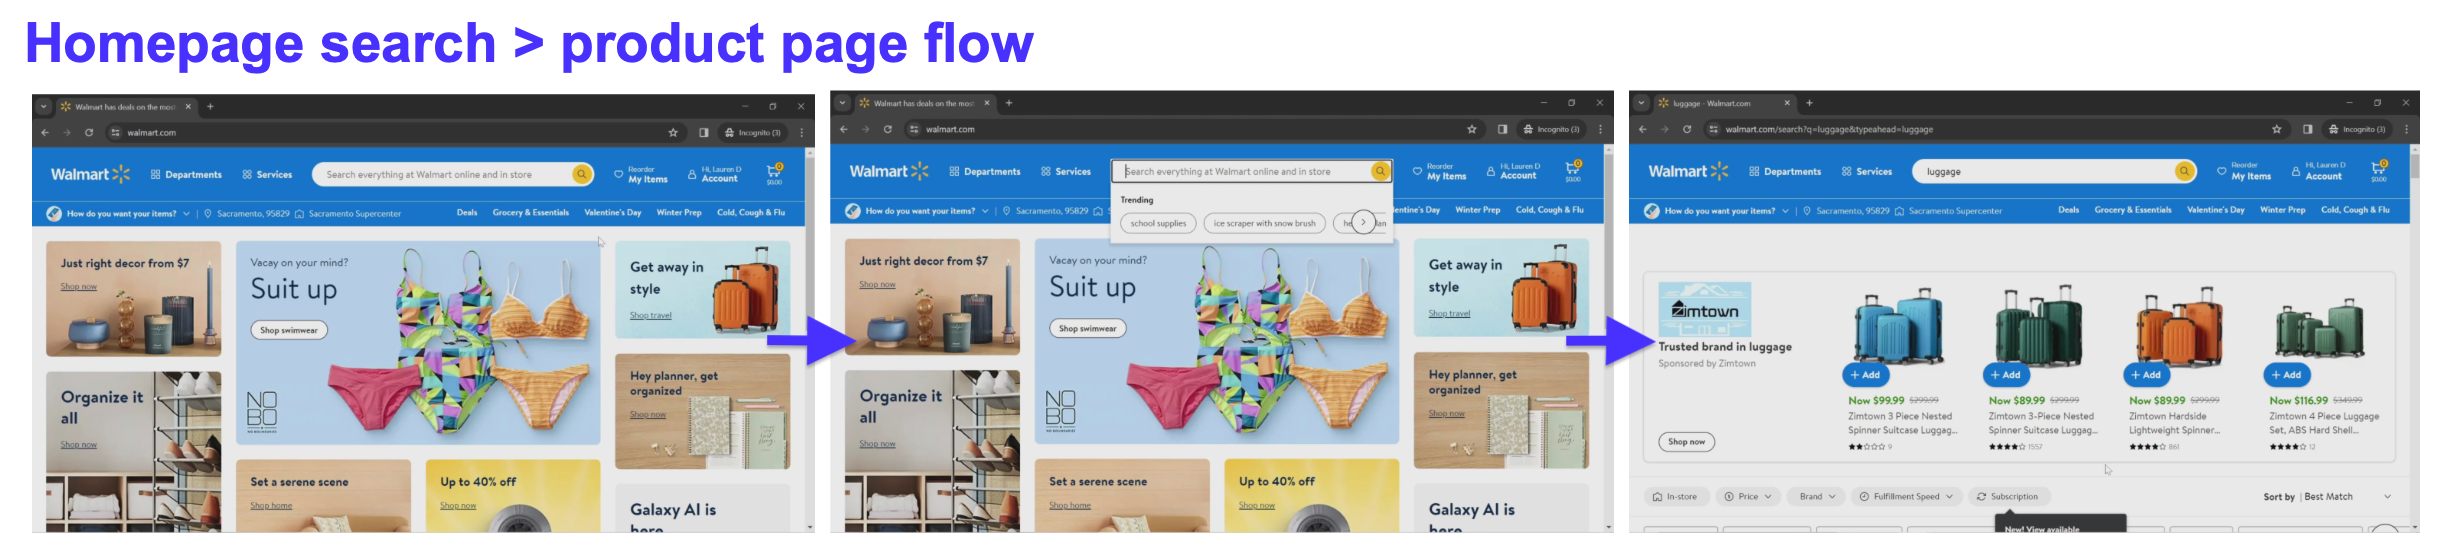Select Grocery & Essentials in right luggage window
This screenshot has height=558, width=2442.
(x=2133, y=210)
